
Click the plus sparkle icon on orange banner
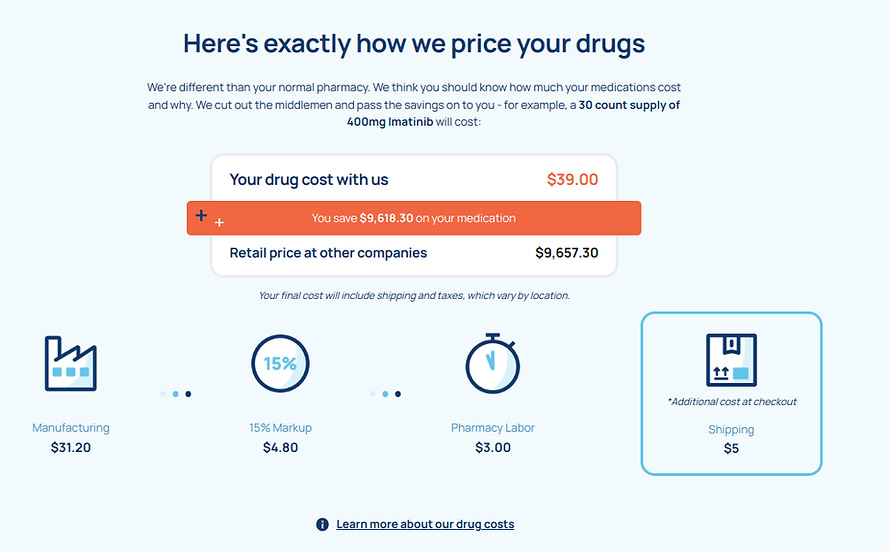pyautogui.click(x=209, y=218)
